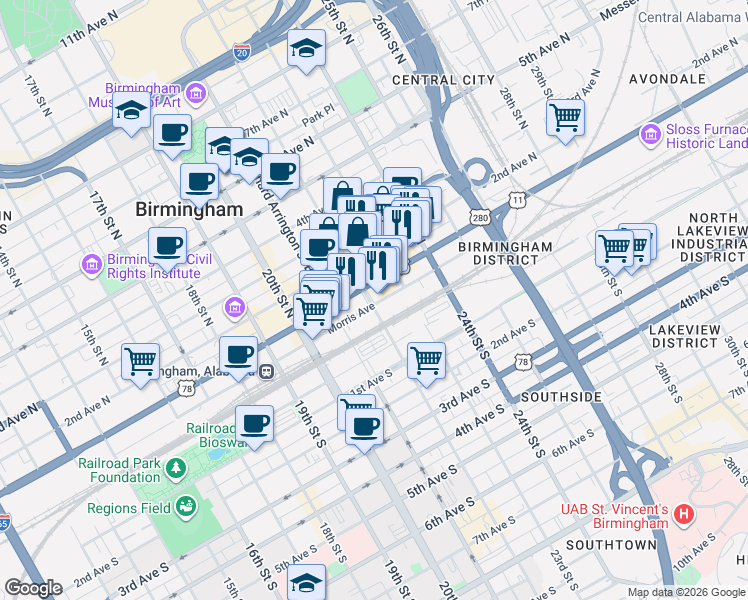
Task: Open UAB St. Vincent's hospital pin
Action: click(684, 515)
